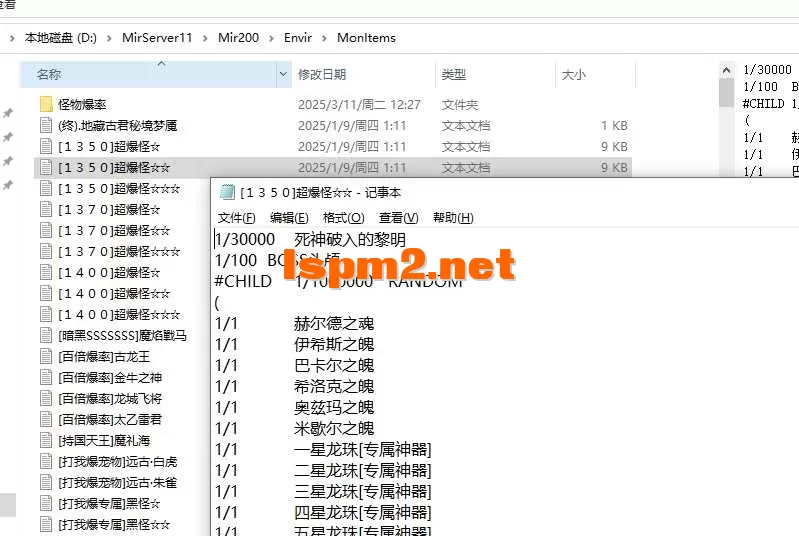Viewport: 799px width, 536px height.
Task: Click the [1 3 7 0]超爆怪☆ file icon
Action: (x=46, y=209)
